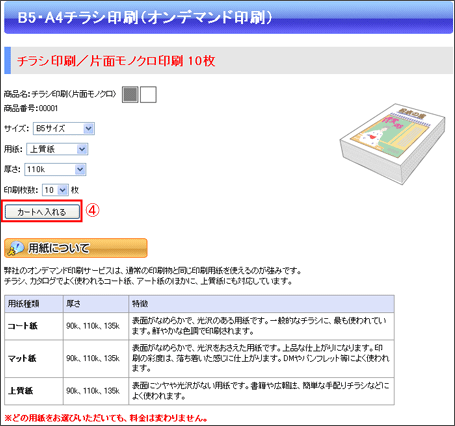Viewport: 455px width, 426px height.
Task: Click the flyer stack product image
Action: pos(393,143)
